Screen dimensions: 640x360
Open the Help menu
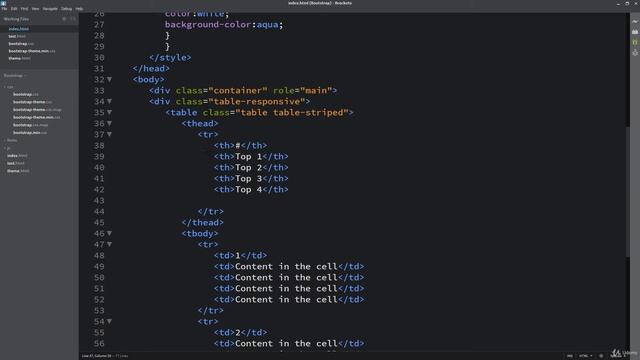[79, 9]
